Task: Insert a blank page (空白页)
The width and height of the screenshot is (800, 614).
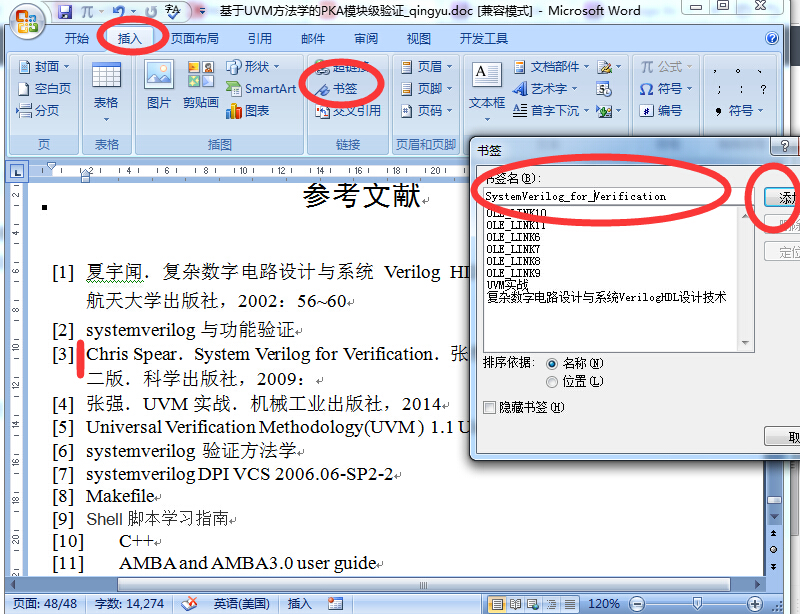Action: click(x=44, y=88)
